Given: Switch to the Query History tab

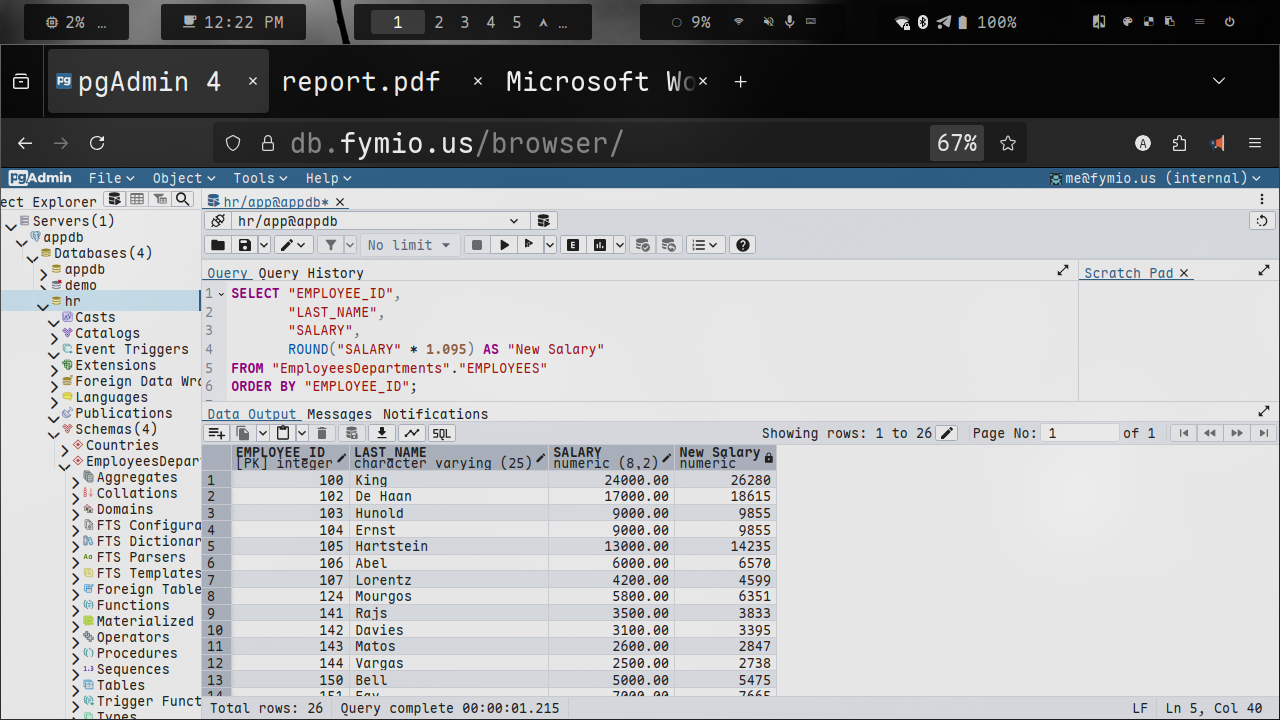Looking at the screenshot, I should pyautogui.click(x=311, y=273).
